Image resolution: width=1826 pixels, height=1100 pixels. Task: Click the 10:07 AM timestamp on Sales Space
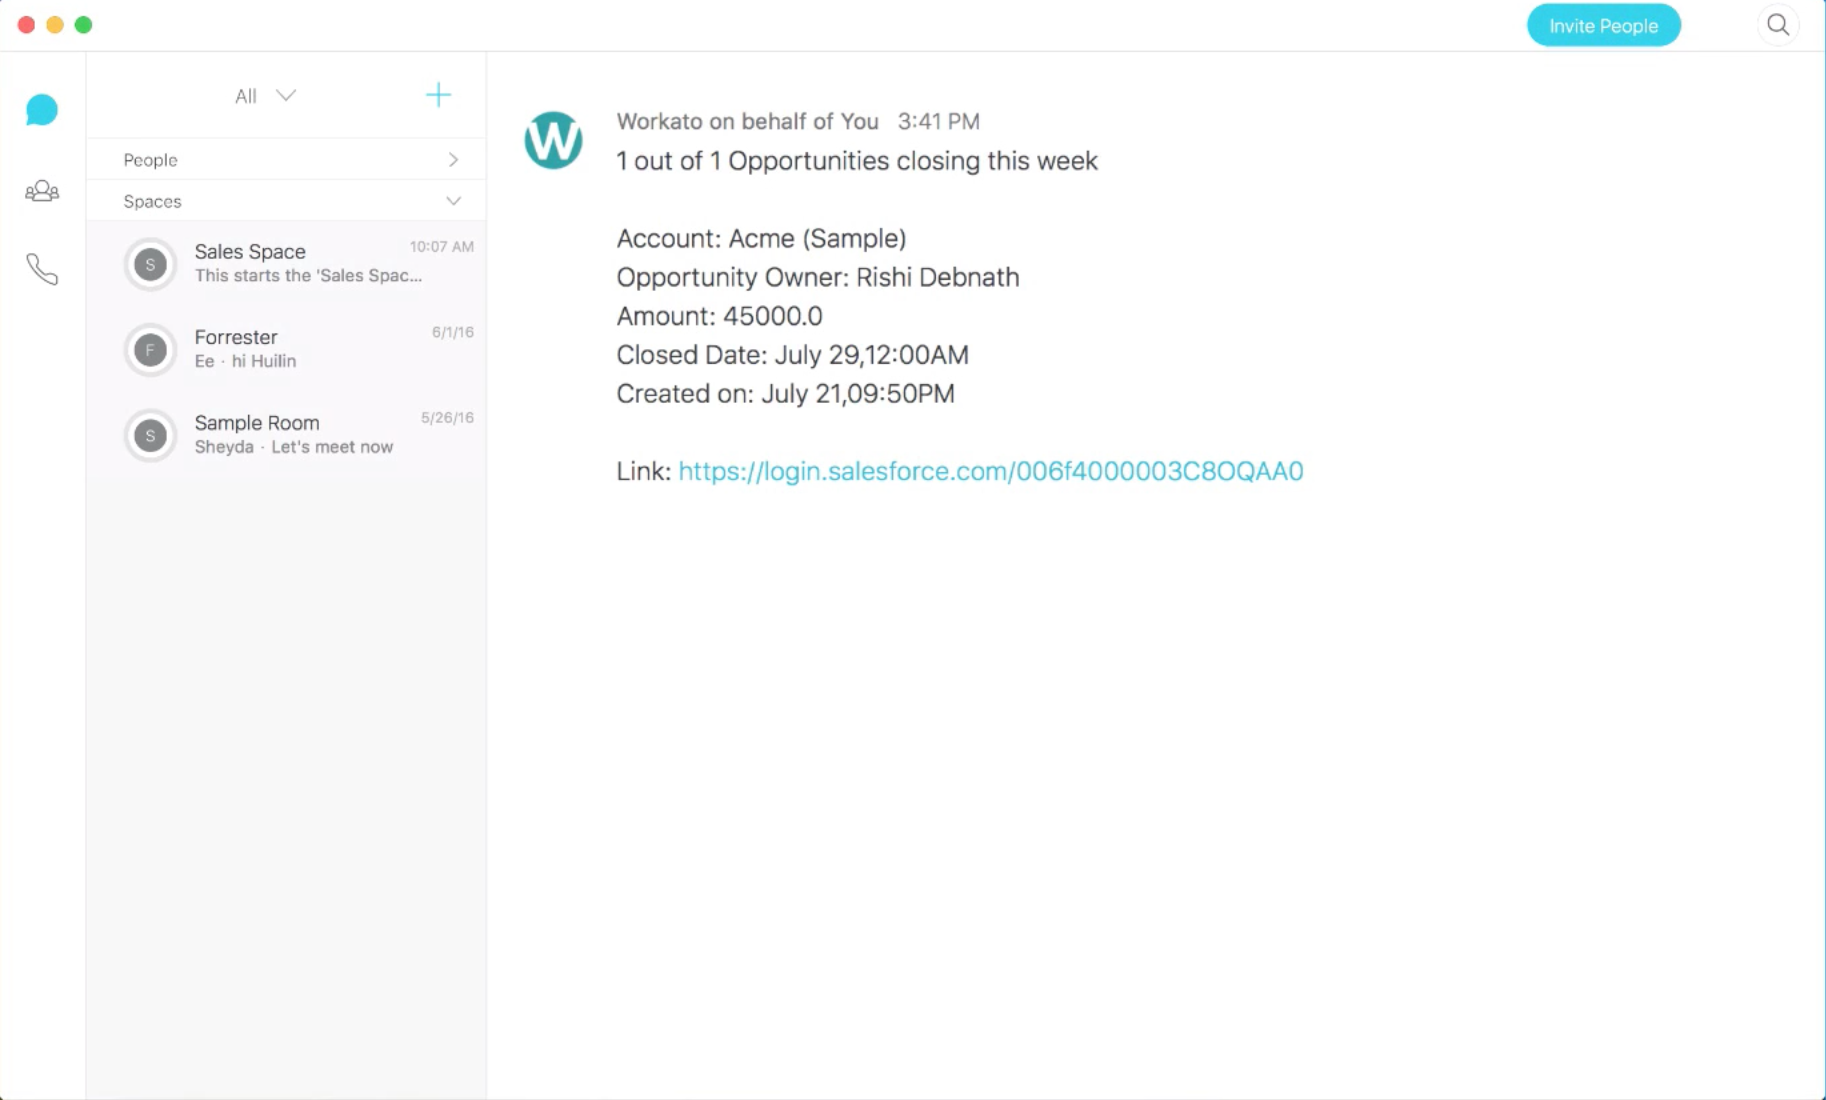click(441, 247)
